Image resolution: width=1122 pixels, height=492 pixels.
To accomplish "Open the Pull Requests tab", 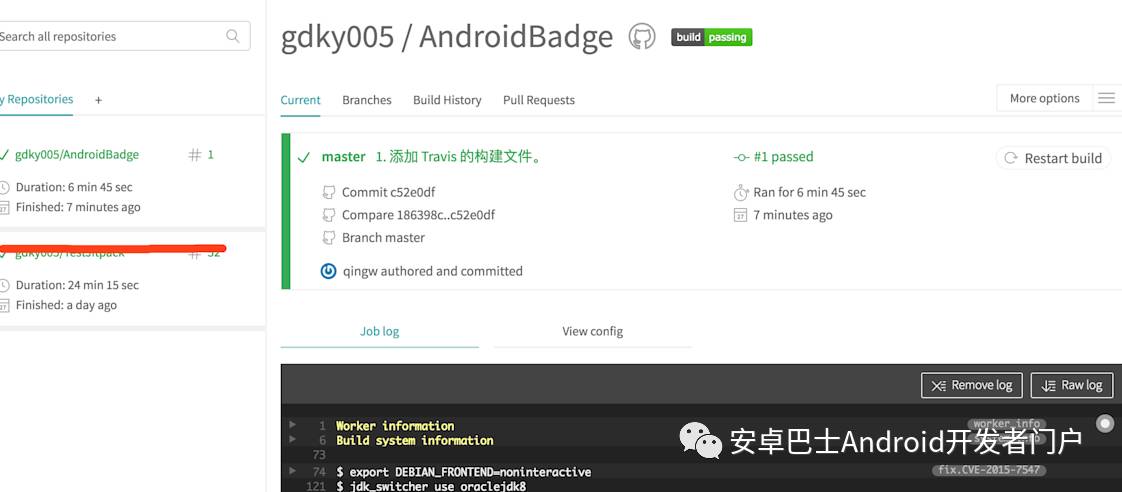I will tap(539, 100).
